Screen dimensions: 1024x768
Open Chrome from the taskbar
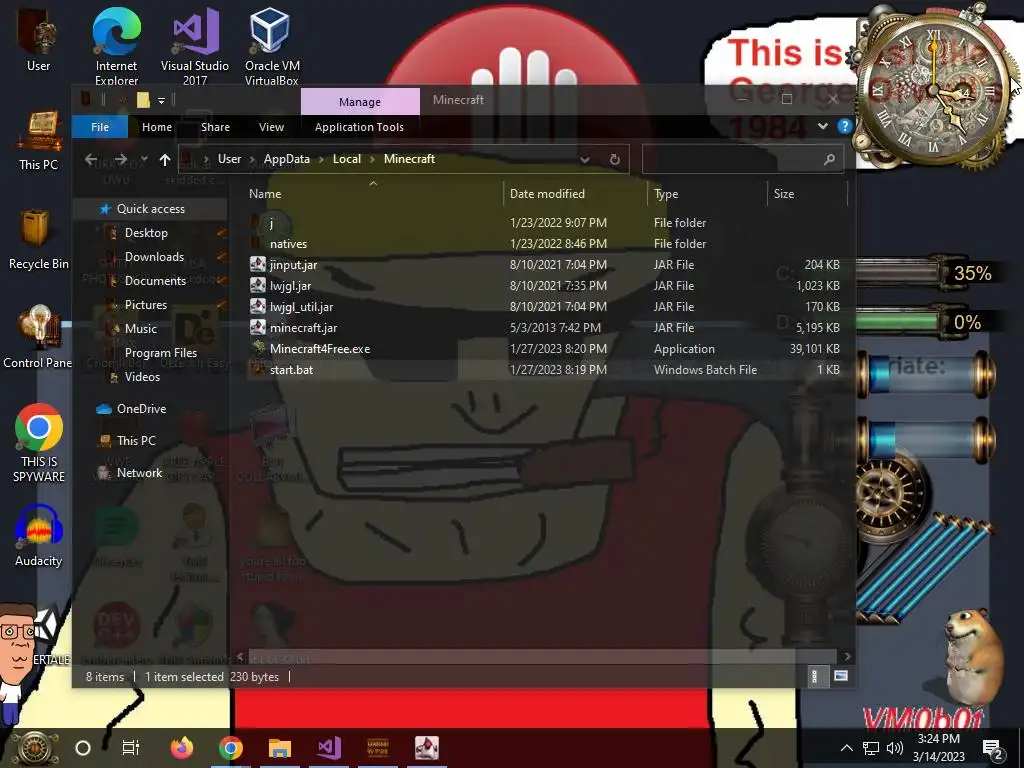[x=231, y=748]
